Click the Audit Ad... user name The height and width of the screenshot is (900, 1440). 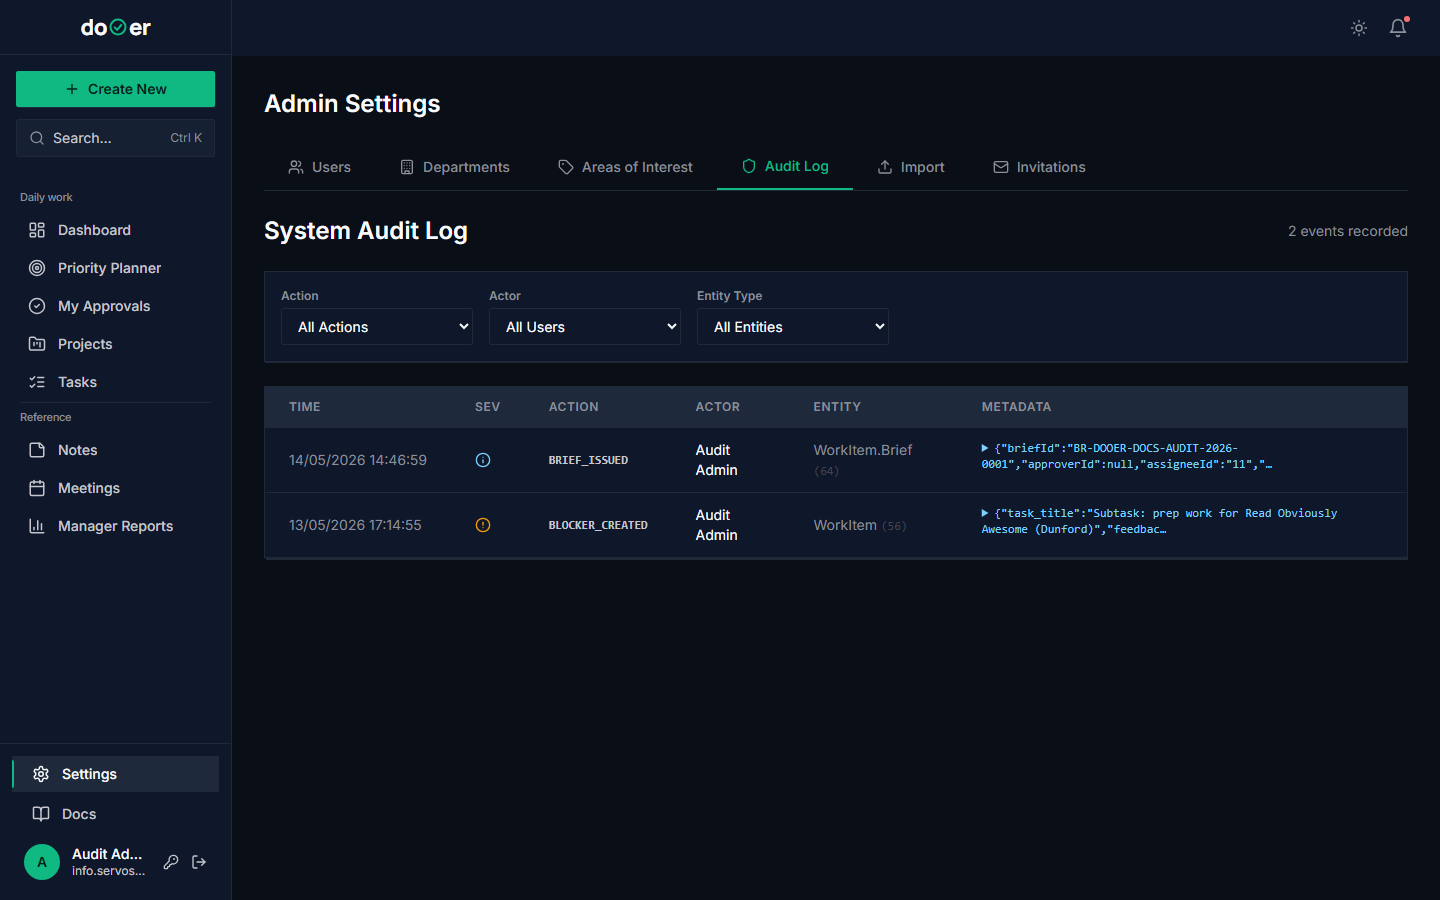(107, 854)
